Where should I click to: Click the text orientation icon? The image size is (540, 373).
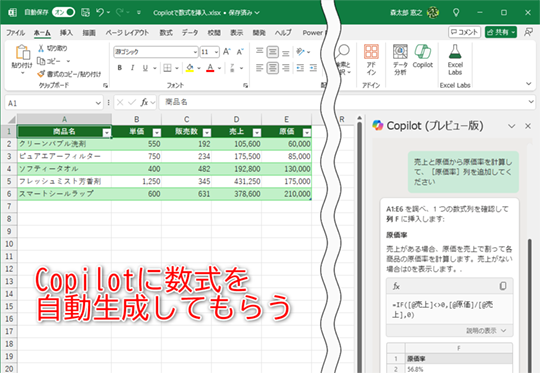click(300, 52)
